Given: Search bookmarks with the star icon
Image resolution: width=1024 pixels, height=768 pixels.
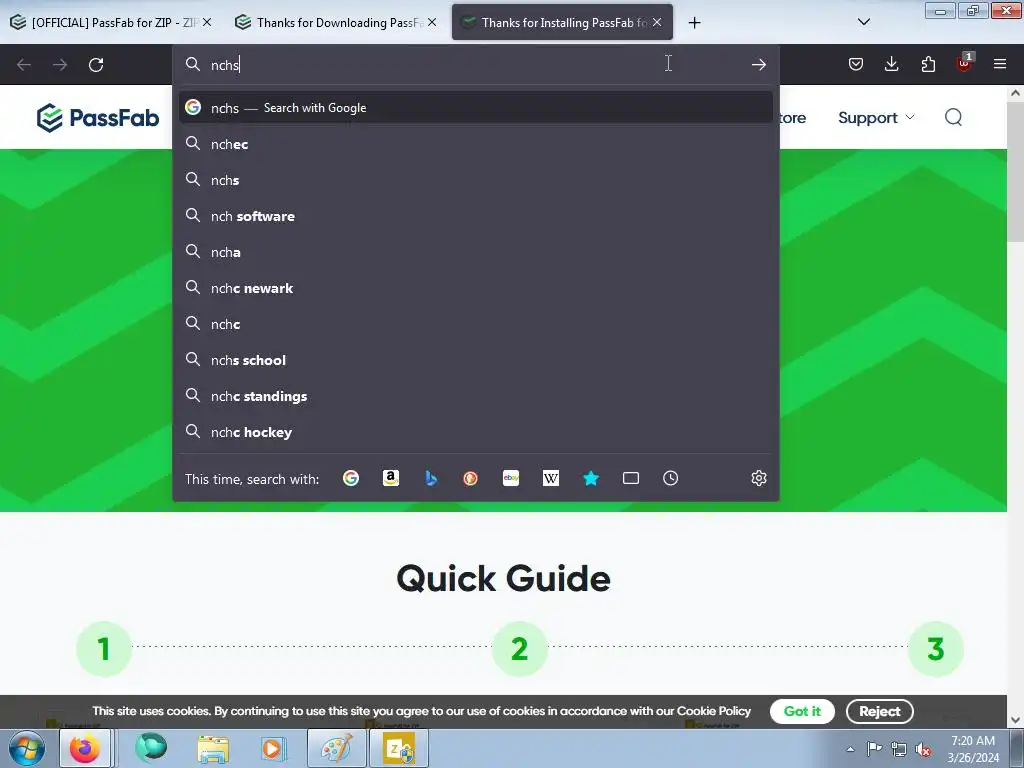Looking at the screenshot, I should [x=591, y=479].
